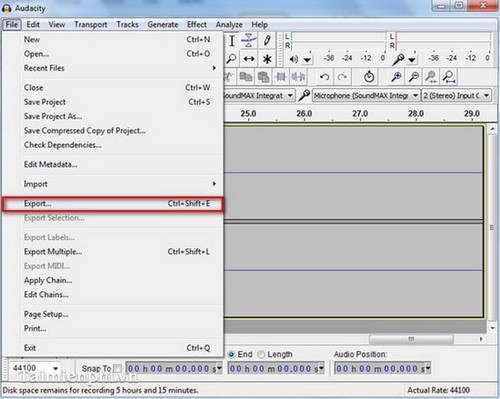Open the Transport menu
The width and height of the screenshot is (500, 399).
[91, 25]
